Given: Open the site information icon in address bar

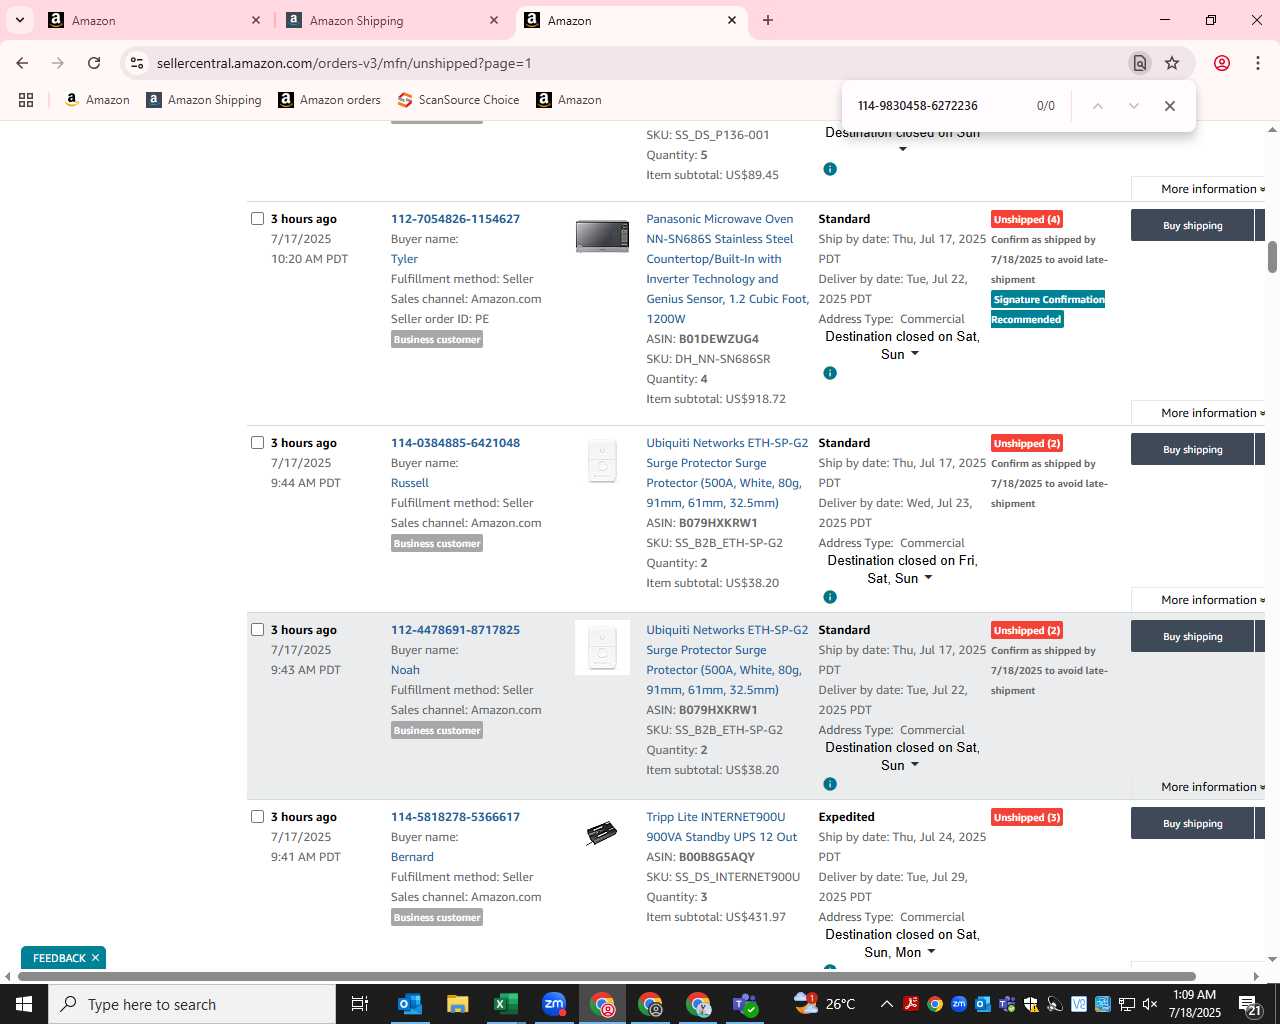Looking at the screenshot, I should 136,63.
